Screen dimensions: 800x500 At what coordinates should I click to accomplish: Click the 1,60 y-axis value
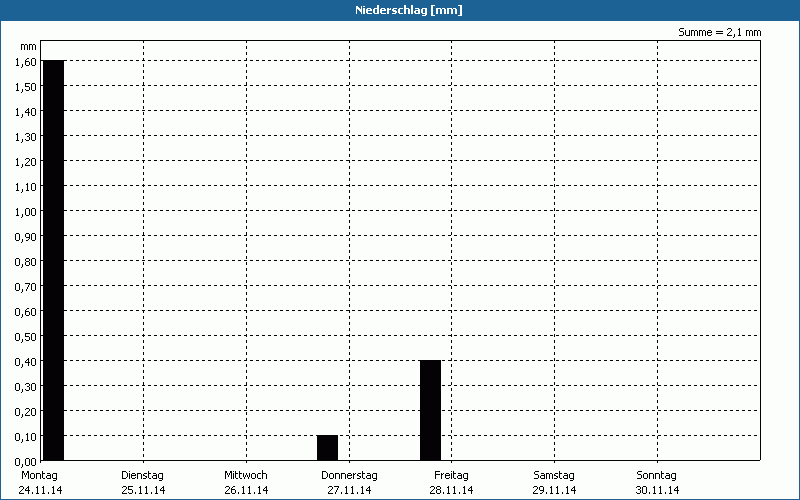click(x=26, y=62)
